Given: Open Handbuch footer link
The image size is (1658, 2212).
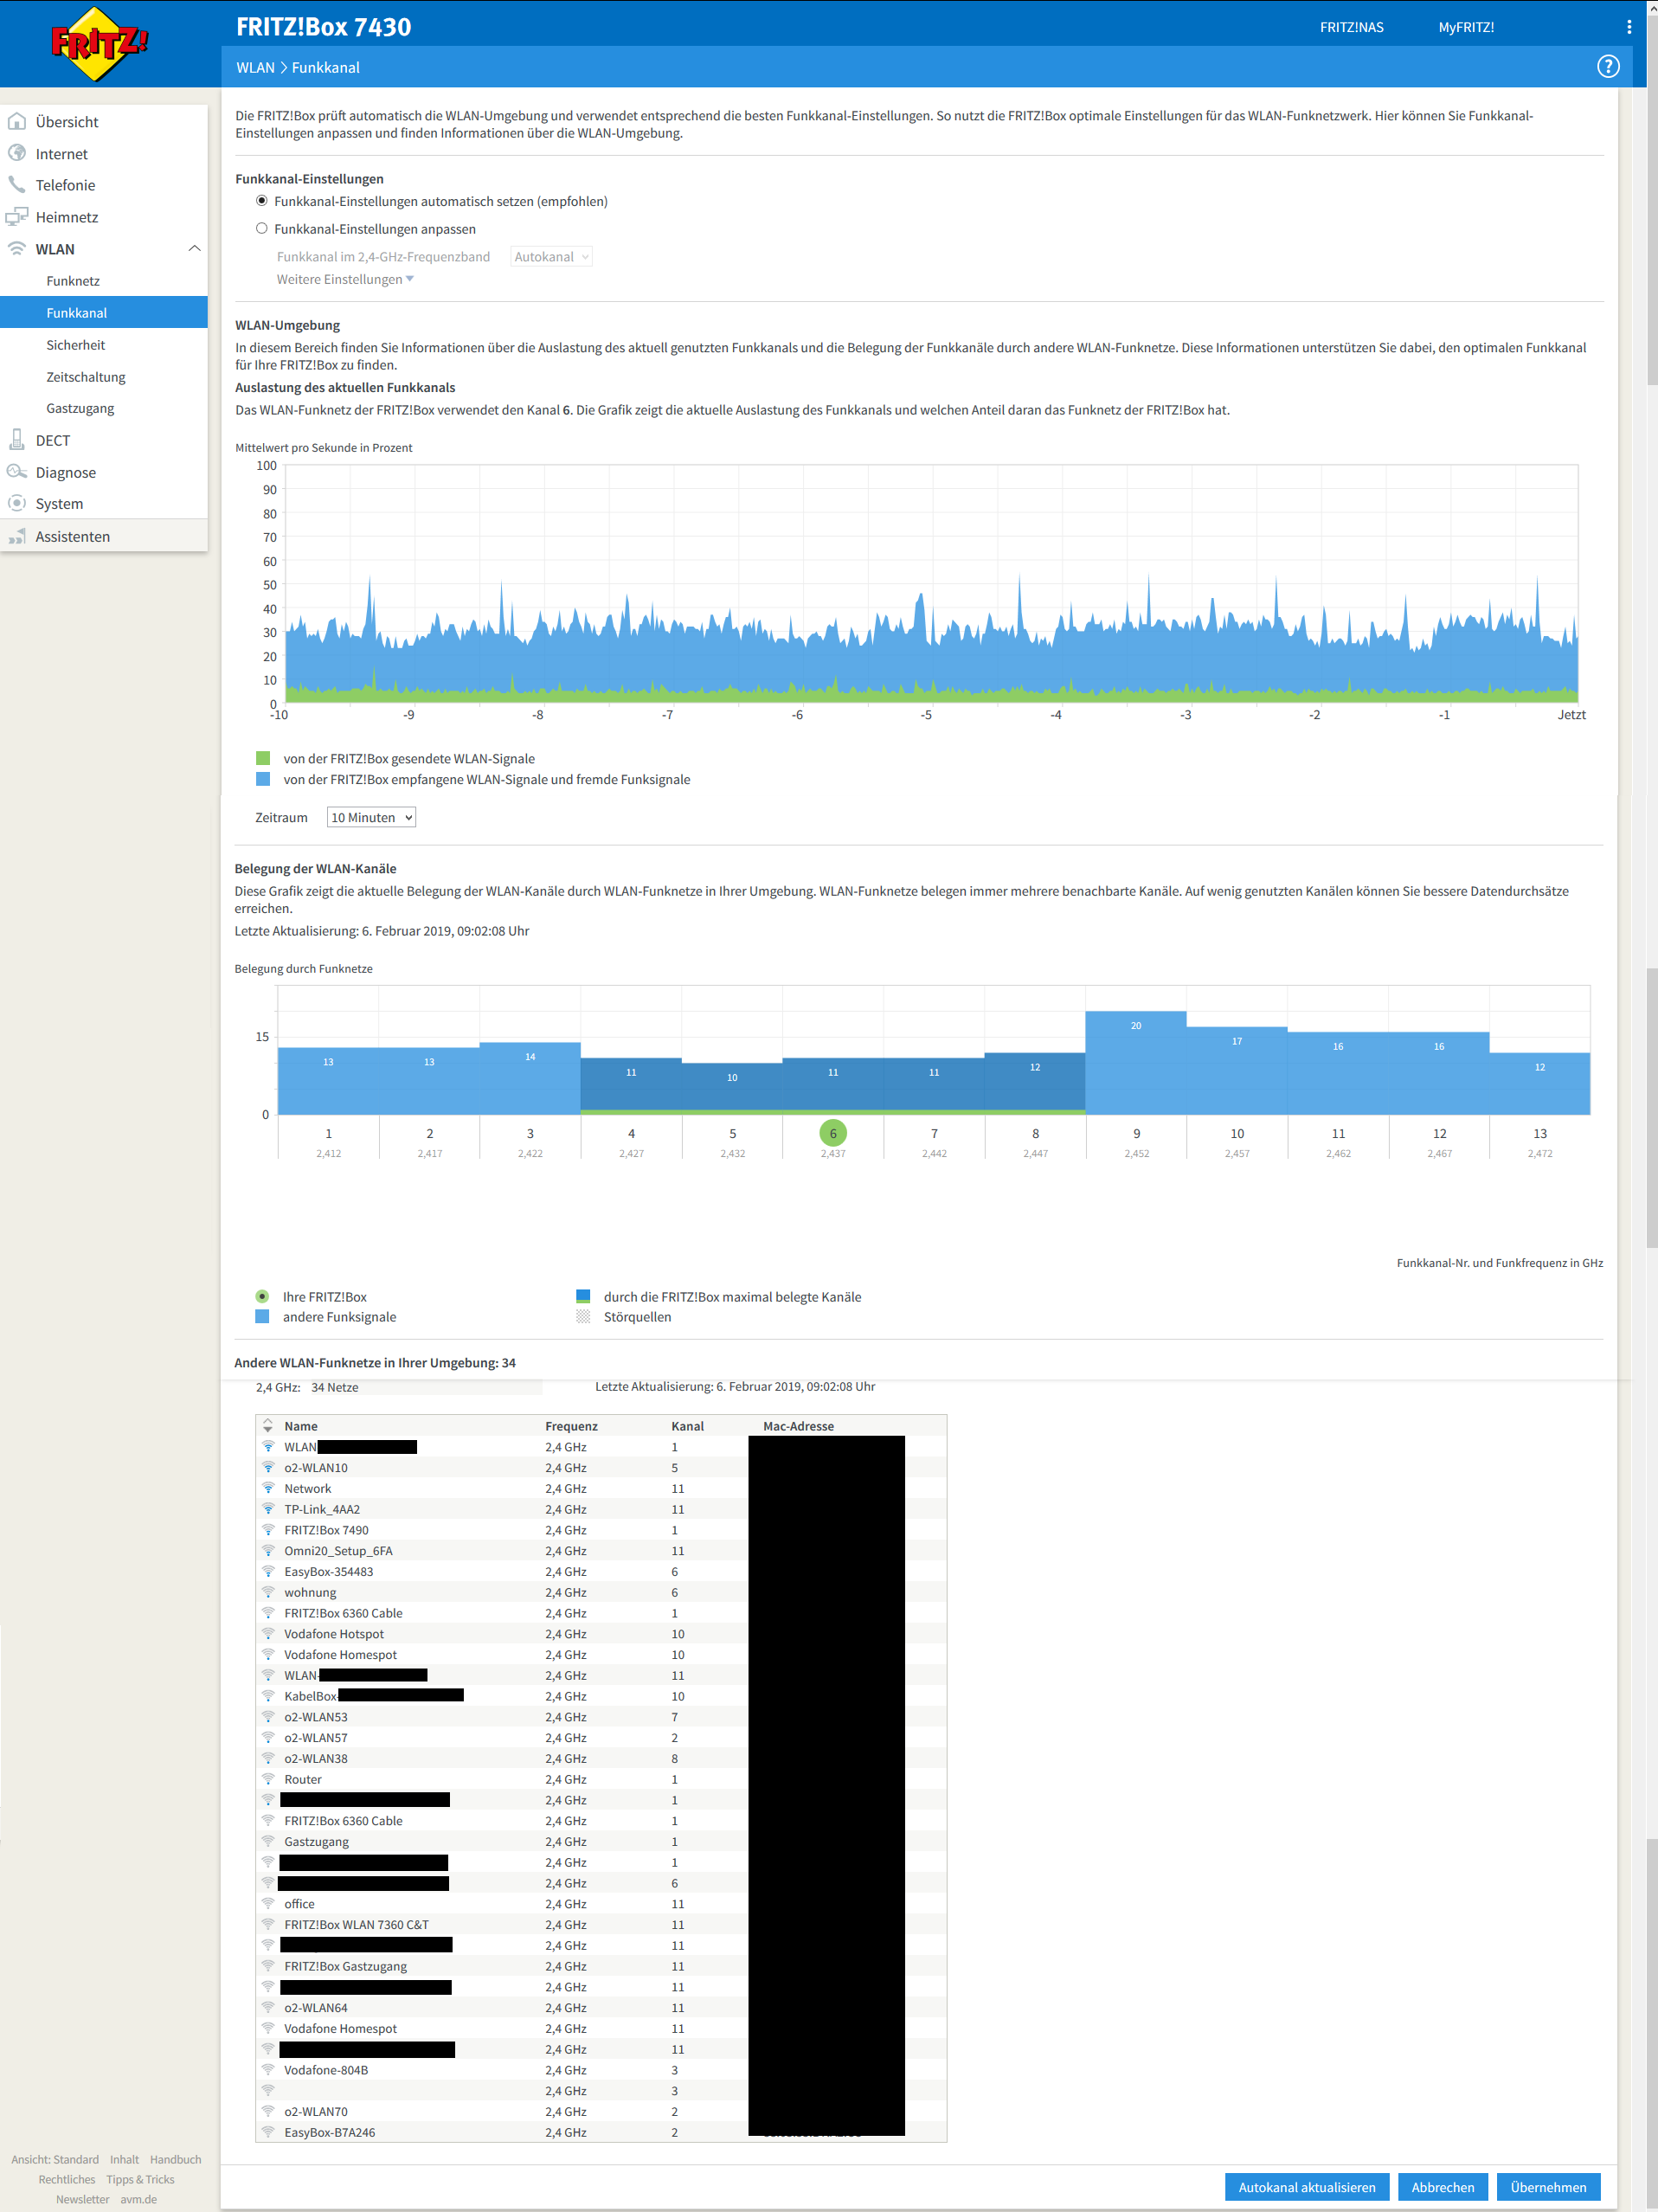Looking at the screenshot, I should click(x=176, y=2159).
